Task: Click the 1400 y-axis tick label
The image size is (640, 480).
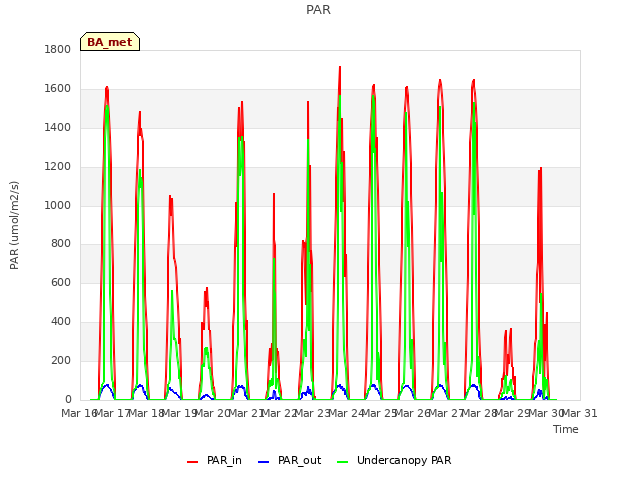Action: tap(58, 128)
